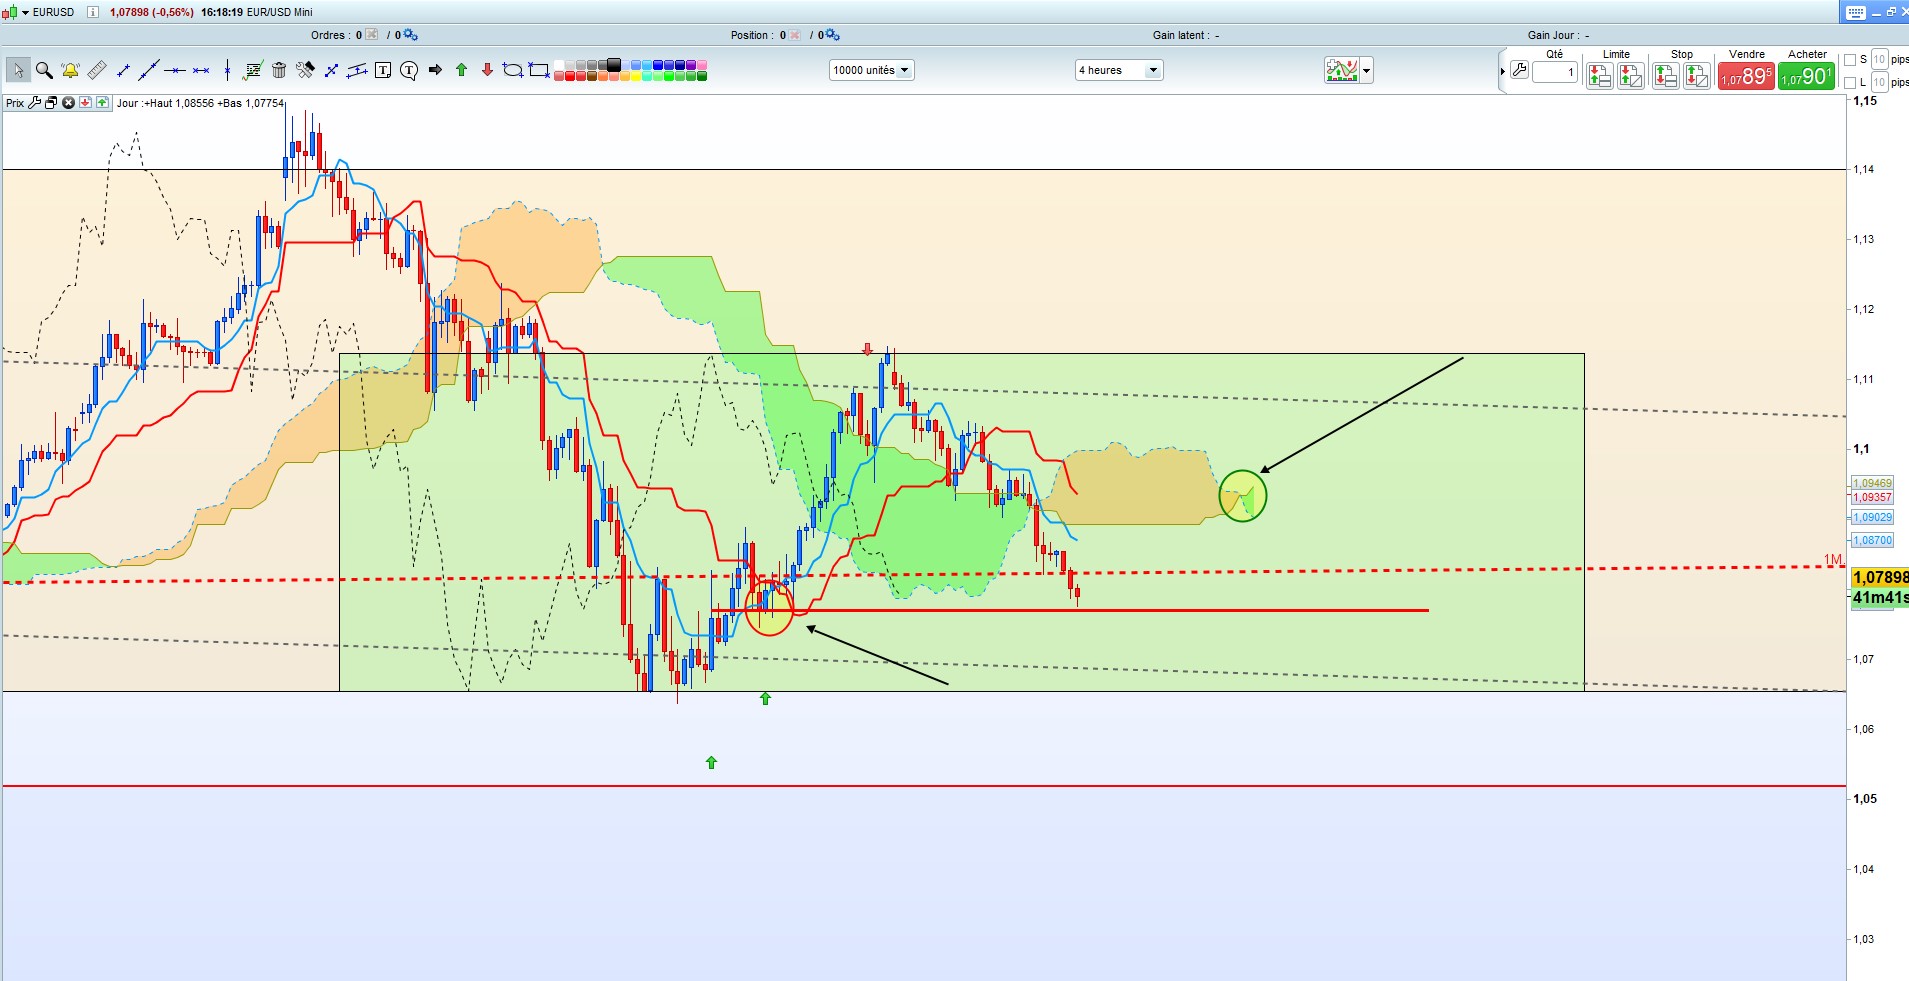1909x981 pixels.
Task: Click the trash can delete-objects icon
Action: pos(279,70)
